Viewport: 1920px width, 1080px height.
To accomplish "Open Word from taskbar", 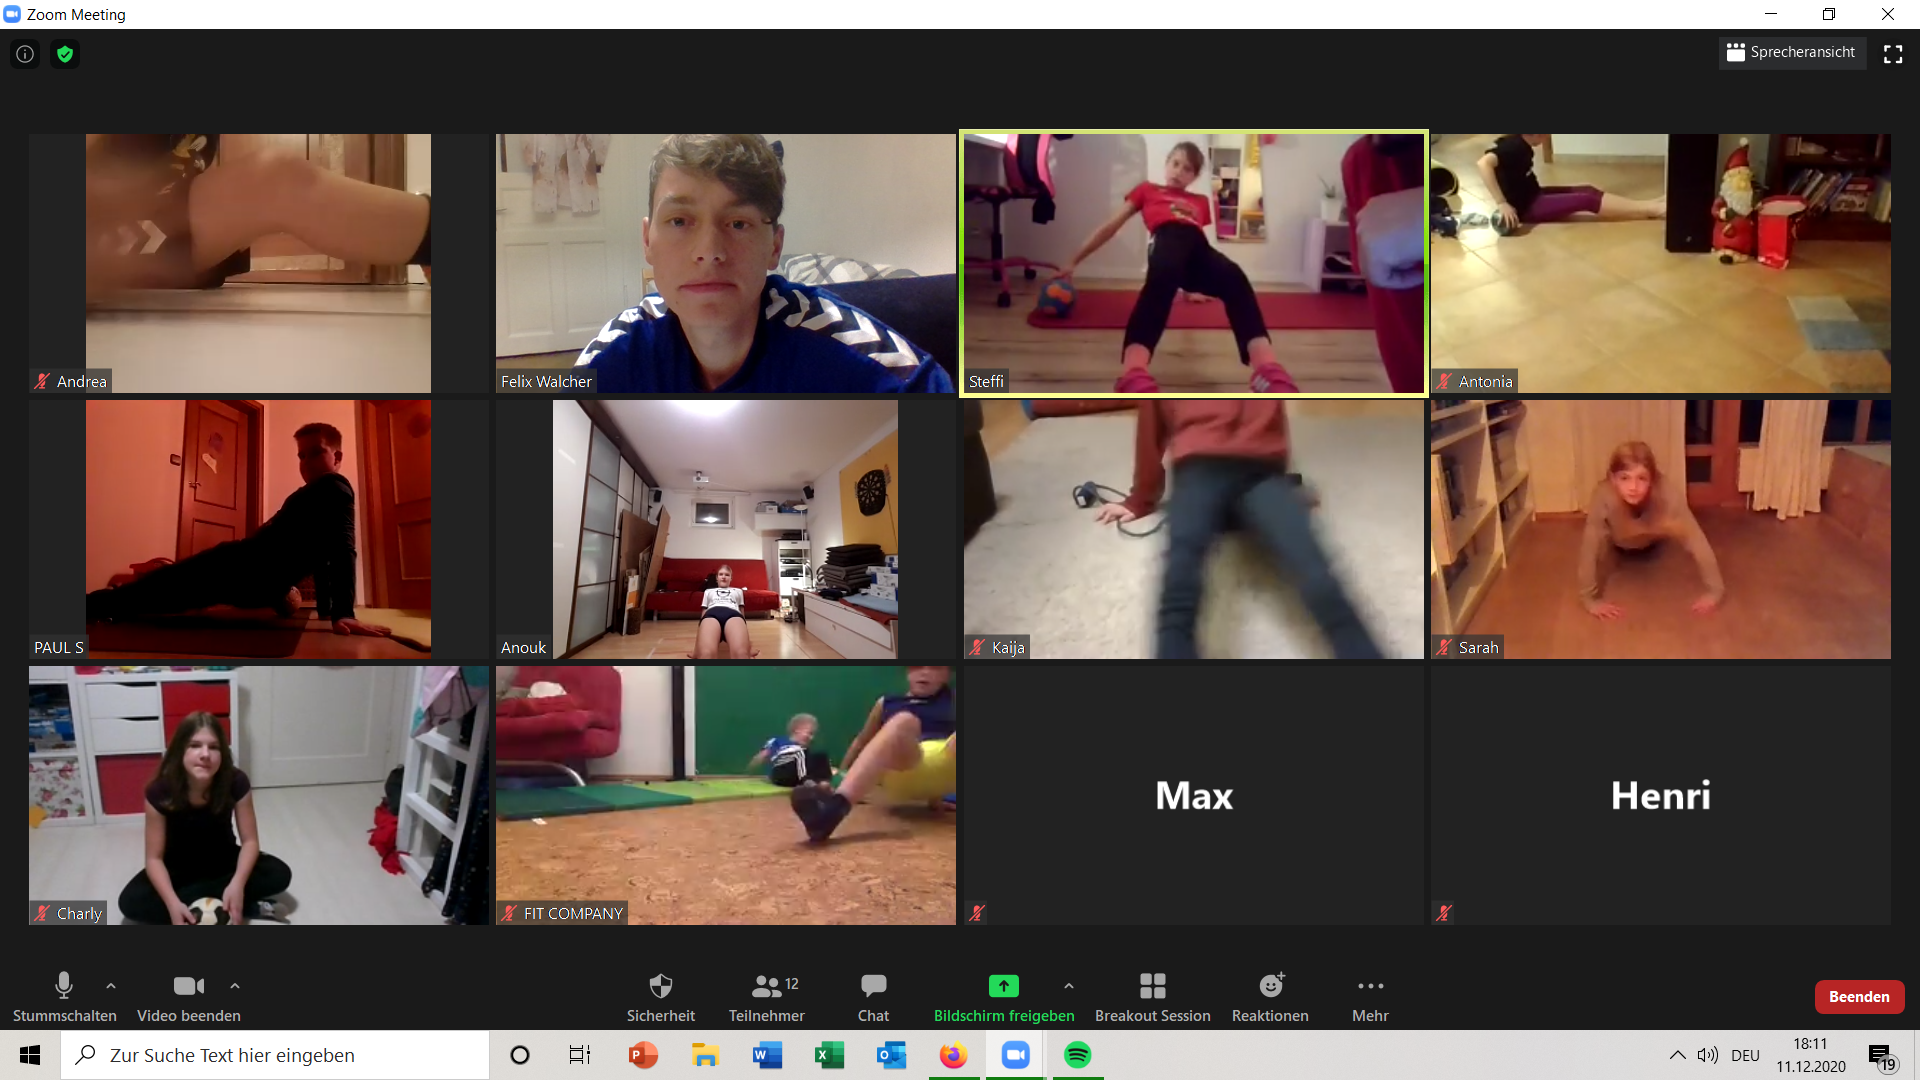I will click(767, 1055).
